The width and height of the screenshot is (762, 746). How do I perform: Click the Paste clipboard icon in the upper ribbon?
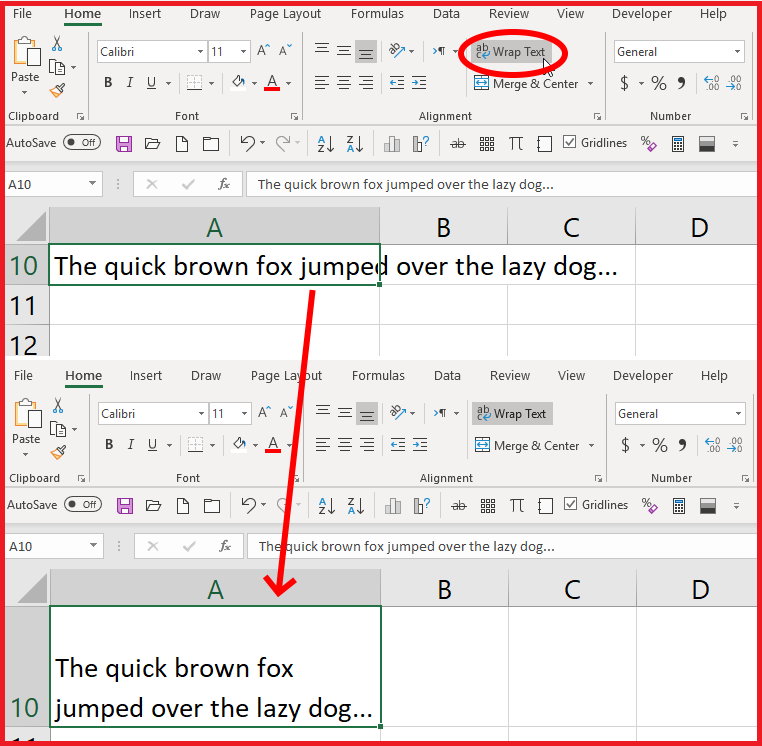point(26,52)
